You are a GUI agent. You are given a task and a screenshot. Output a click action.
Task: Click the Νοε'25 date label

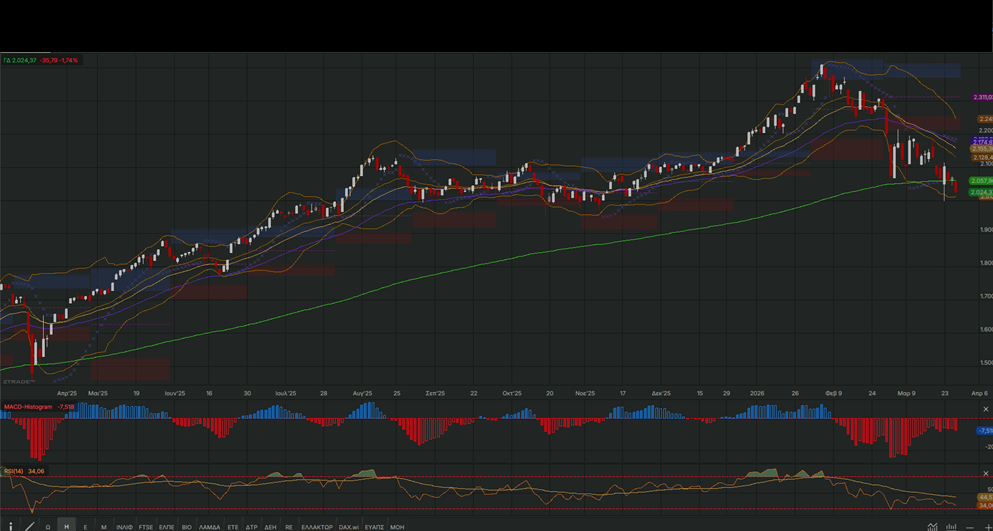point(585,393)
